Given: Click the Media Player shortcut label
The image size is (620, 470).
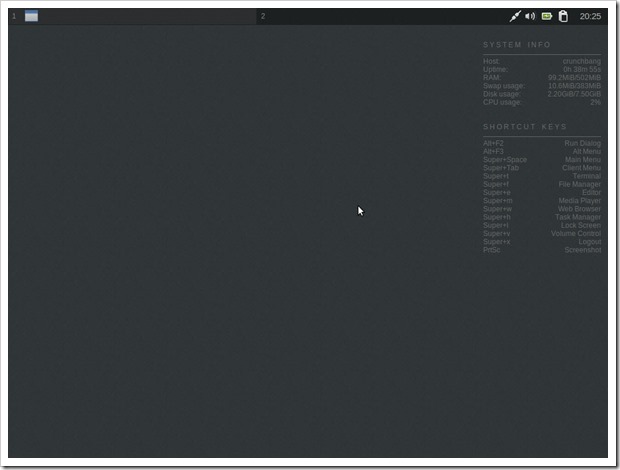Looking at the screenshot, I should tap(580, 201).
